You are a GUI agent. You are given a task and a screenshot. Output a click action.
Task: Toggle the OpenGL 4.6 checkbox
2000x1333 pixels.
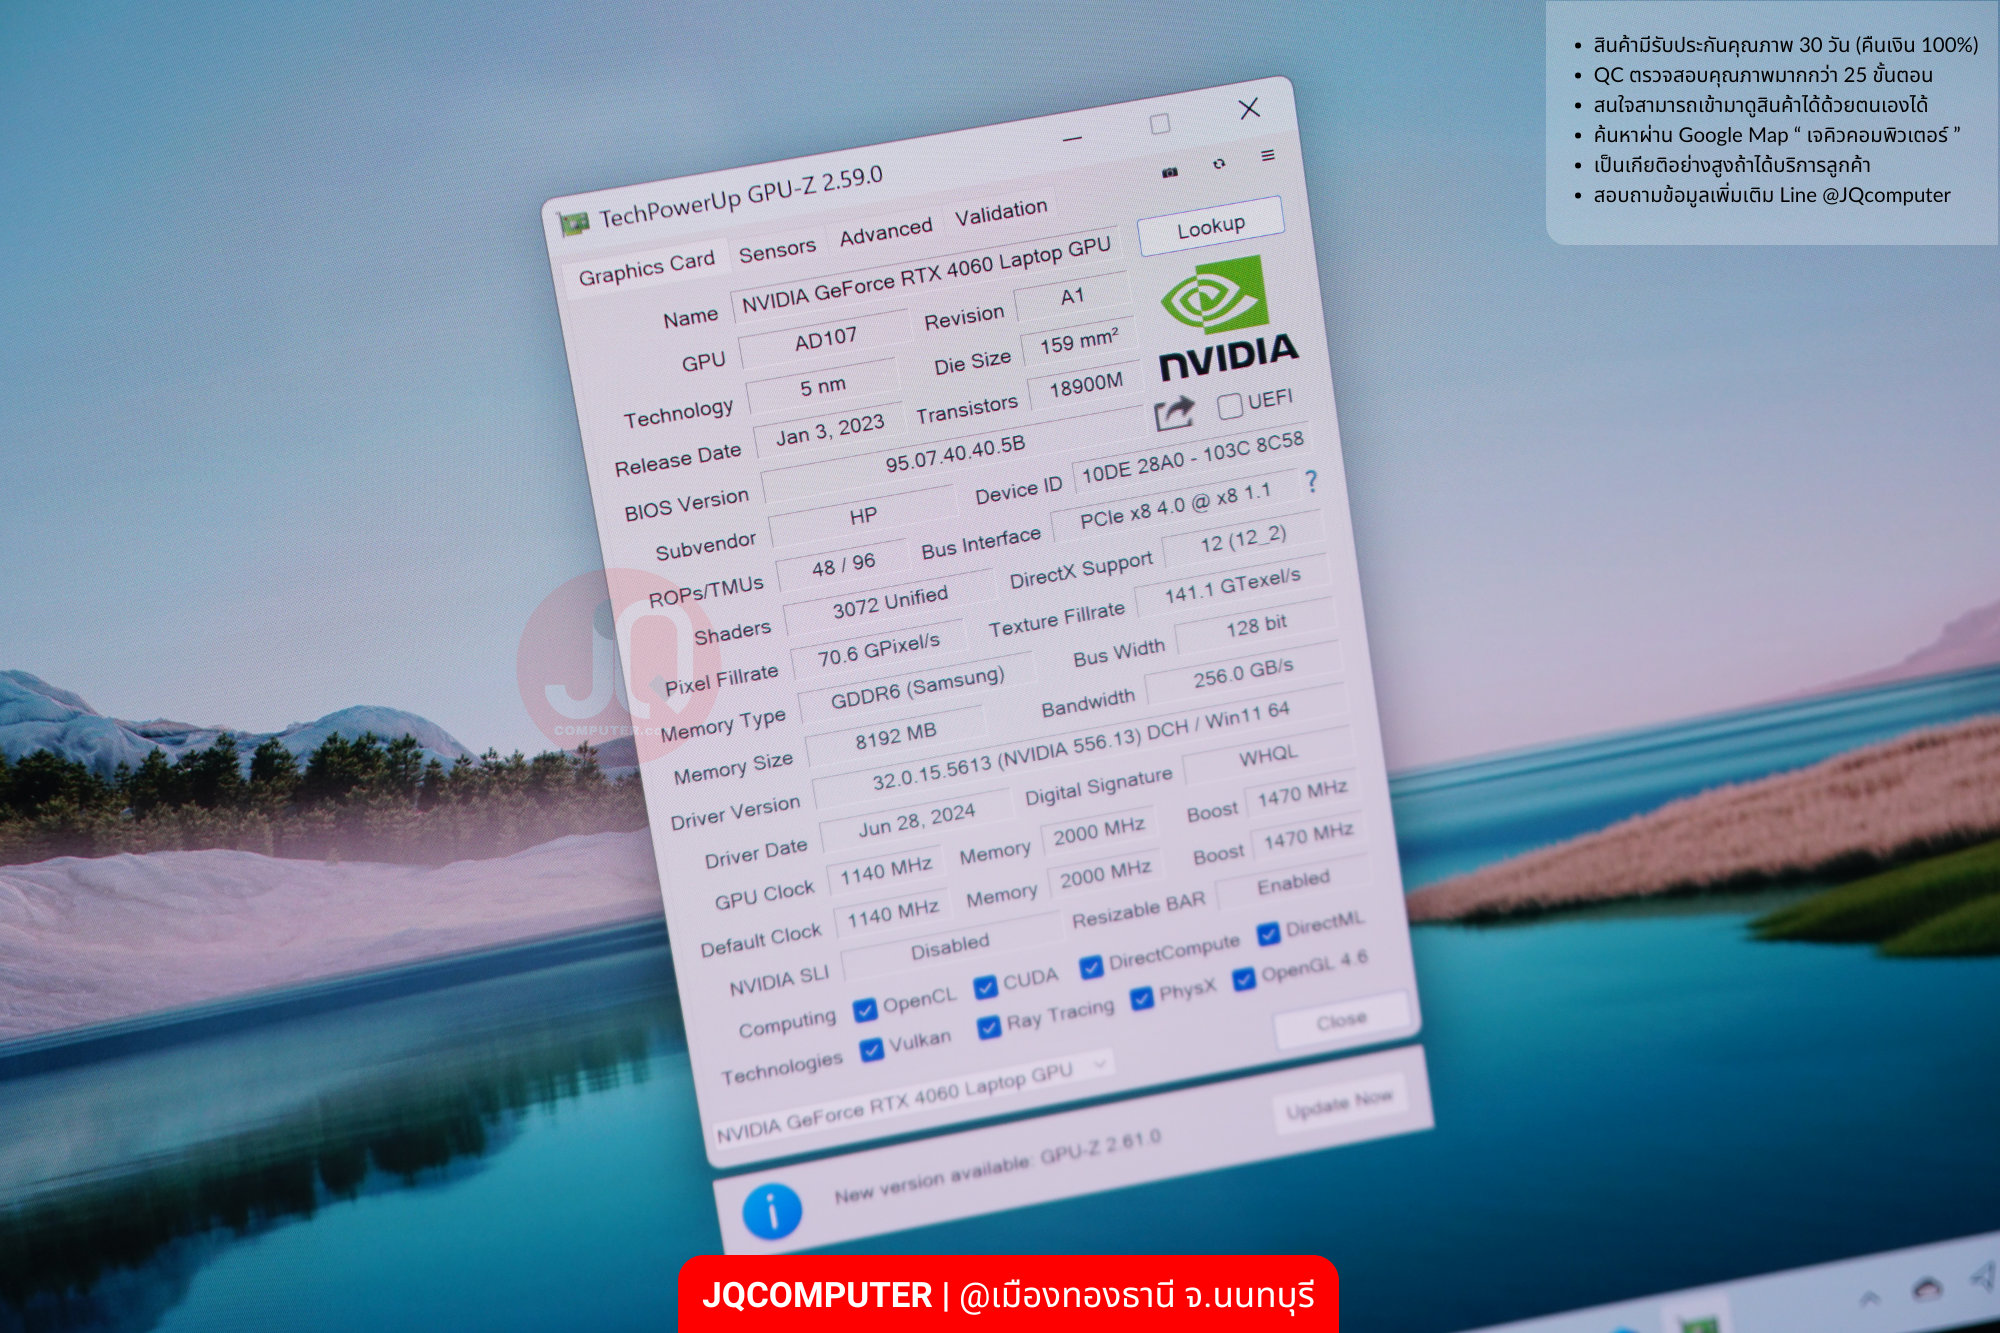tap(1244, 979)
